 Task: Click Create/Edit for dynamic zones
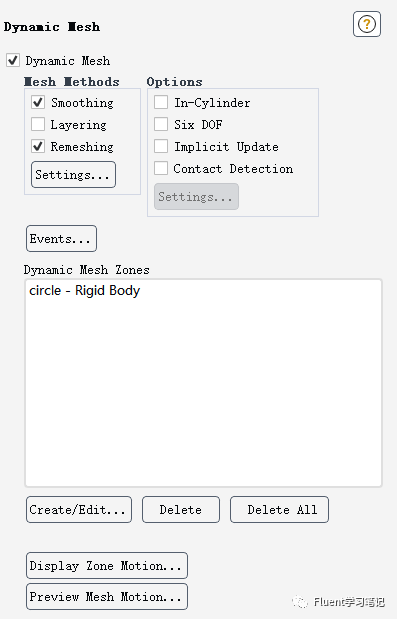79,510
